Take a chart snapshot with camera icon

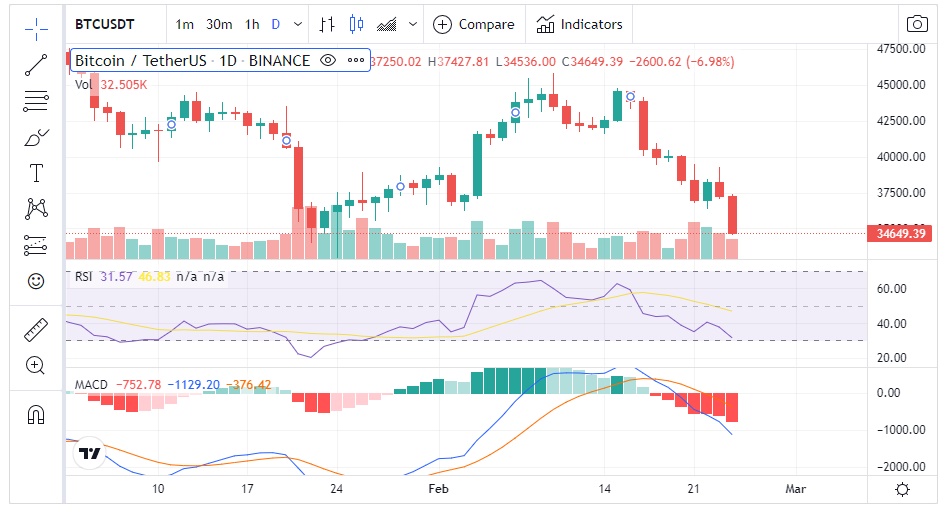[917, 24]
